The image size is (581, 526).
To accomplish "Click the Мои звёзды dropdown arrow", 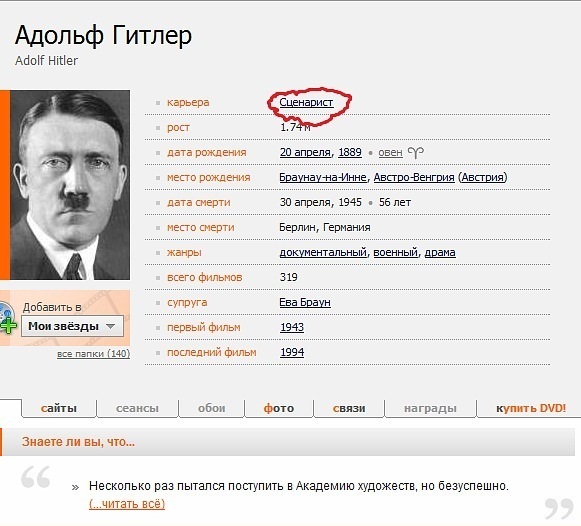I will point(110,326).
